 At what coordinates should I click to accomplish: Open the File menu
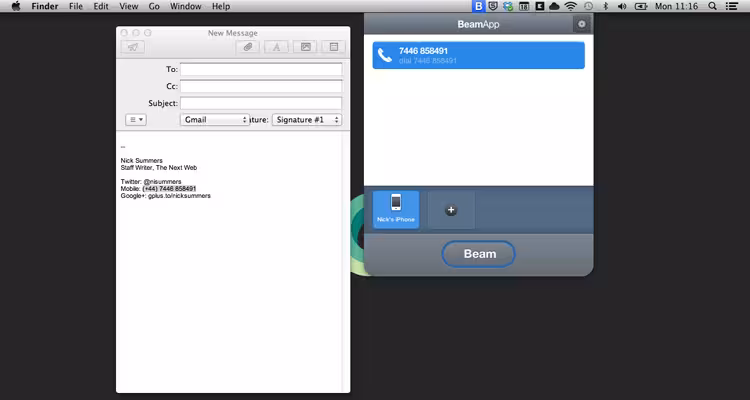click(x=76, y=6)
